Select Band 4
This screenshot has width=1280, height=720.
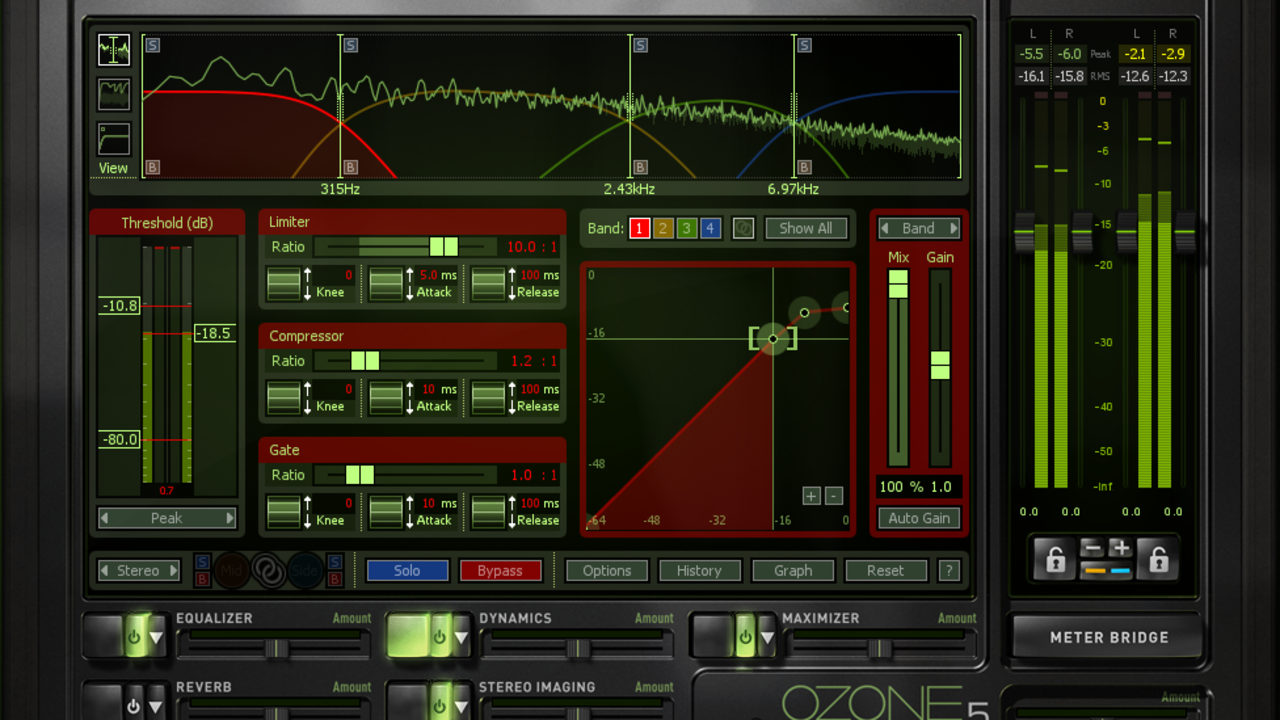pyautogui.click(x=710, y=228)
